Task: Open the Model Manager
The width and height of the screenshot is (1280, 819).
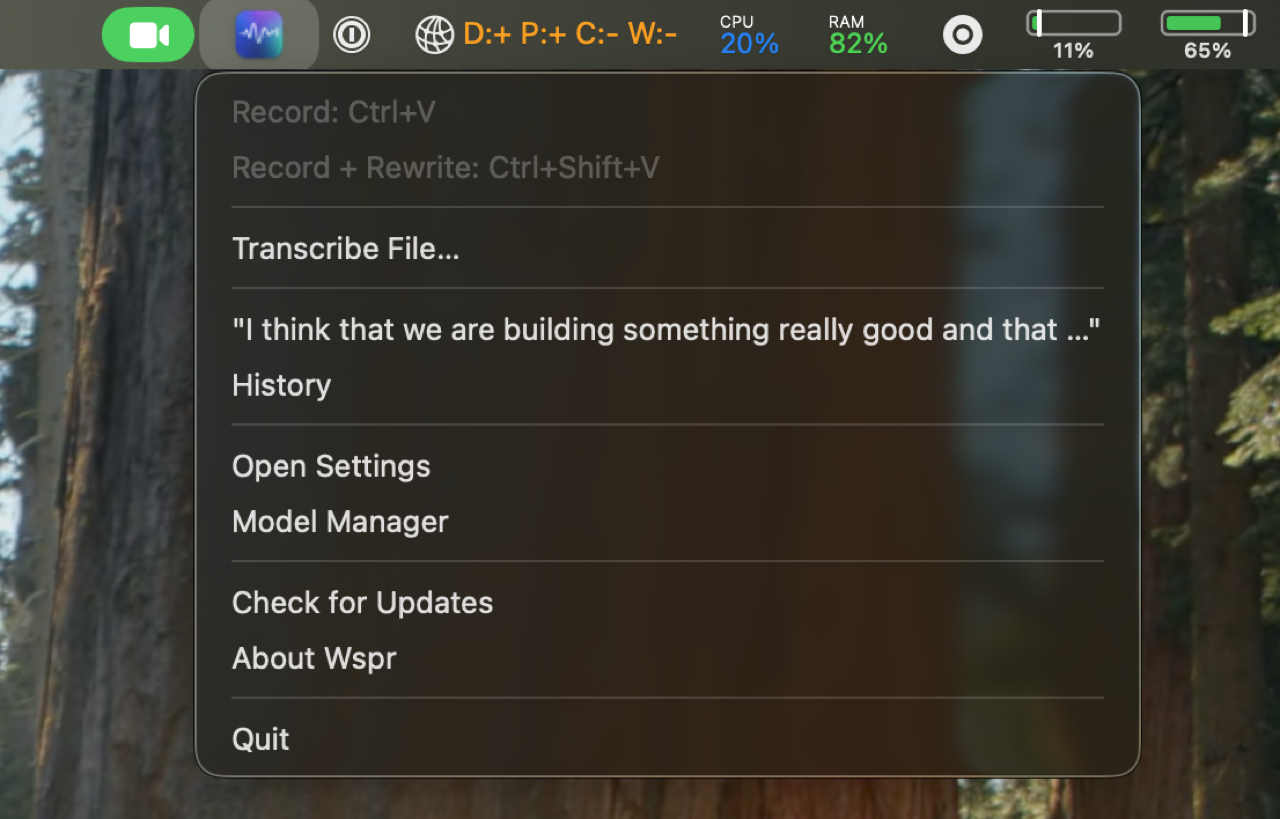Action: click(x=340, y=521)
